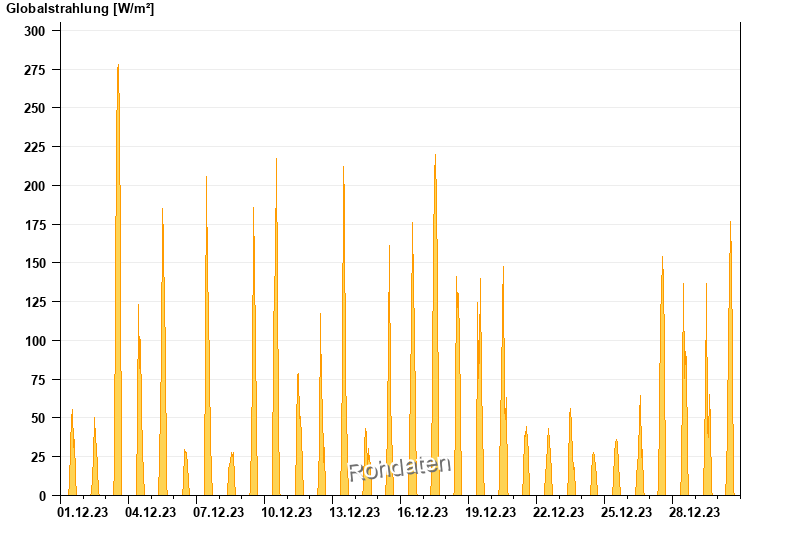Click the 16.12.23 date label
Image resolution: width=800 pixels, height=550 pixels.
coord(422,512)
